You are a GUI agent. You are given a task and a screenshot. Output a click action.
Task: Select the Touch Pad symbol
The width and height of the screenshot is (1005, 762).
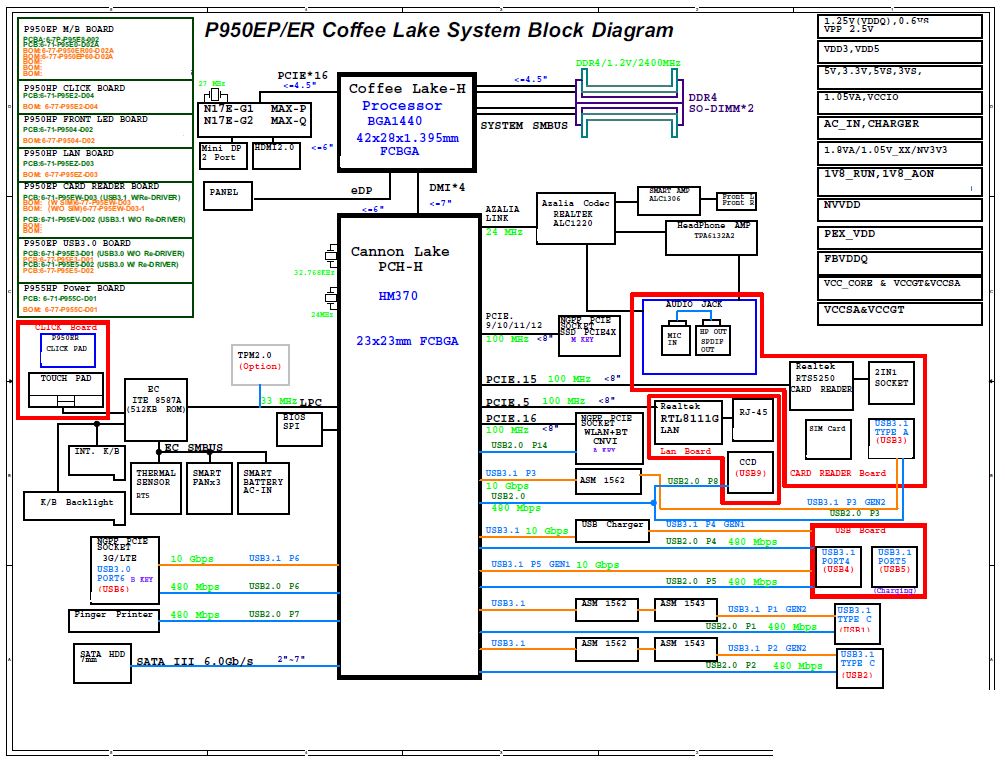click(x=66, y=390)
